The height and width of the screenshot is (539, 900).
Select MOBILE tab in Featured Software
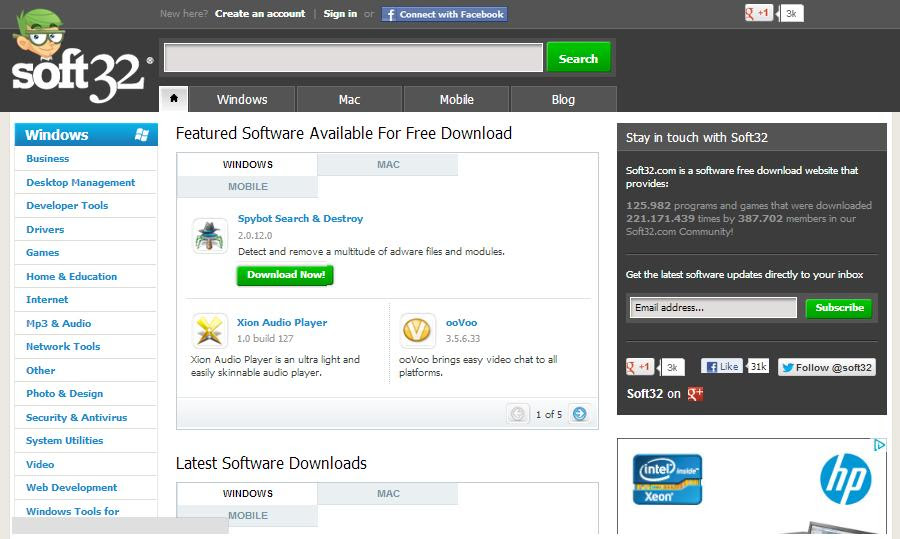[247, 187]
